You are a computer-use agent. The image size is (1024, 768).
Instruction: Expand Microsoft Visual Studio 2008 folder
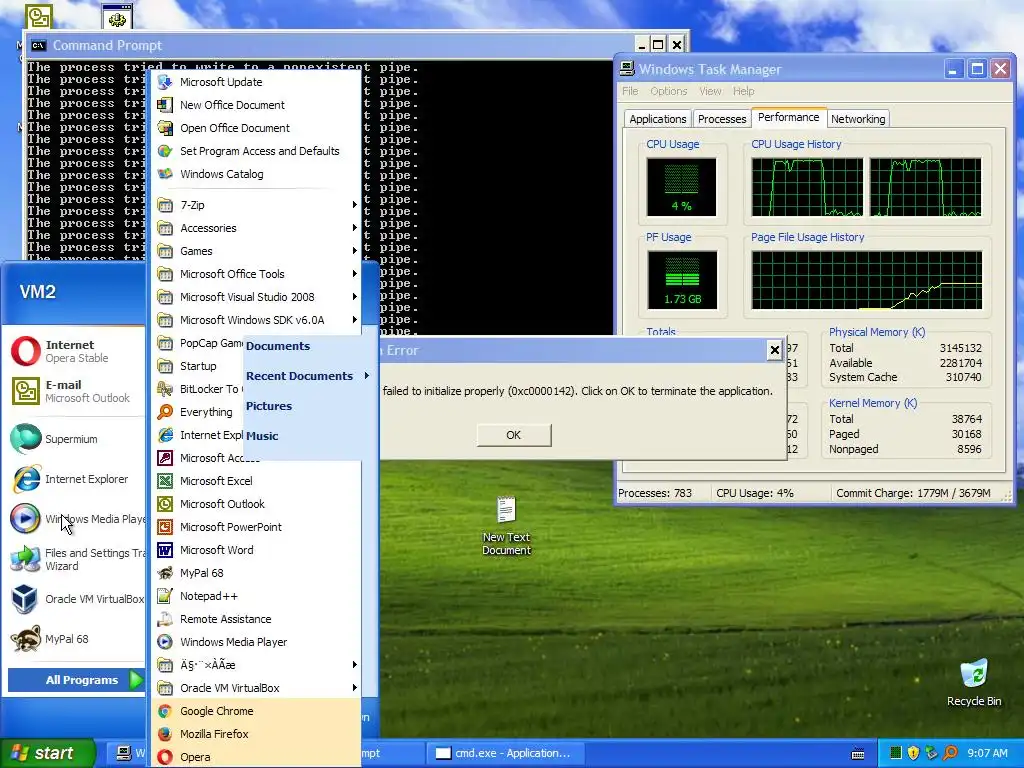256,296
